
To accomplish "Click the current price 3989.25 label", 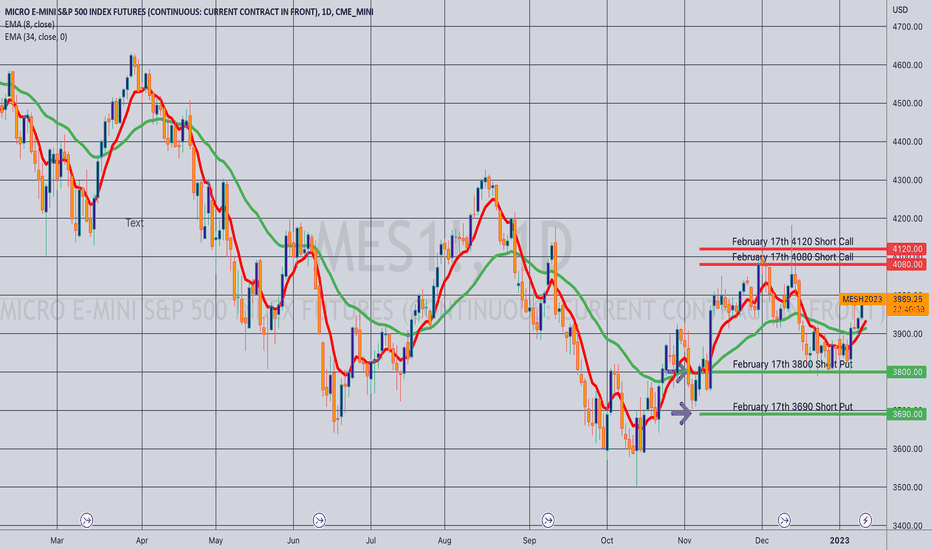I will (908, 299).
